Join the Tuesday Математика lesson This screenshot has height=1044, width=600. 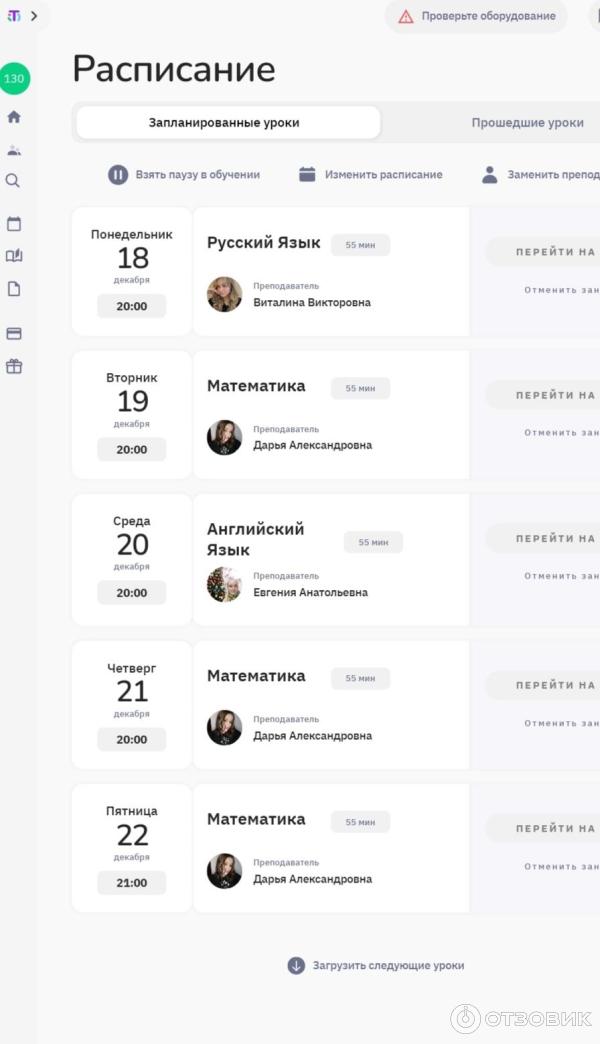[x=548, y=395]
